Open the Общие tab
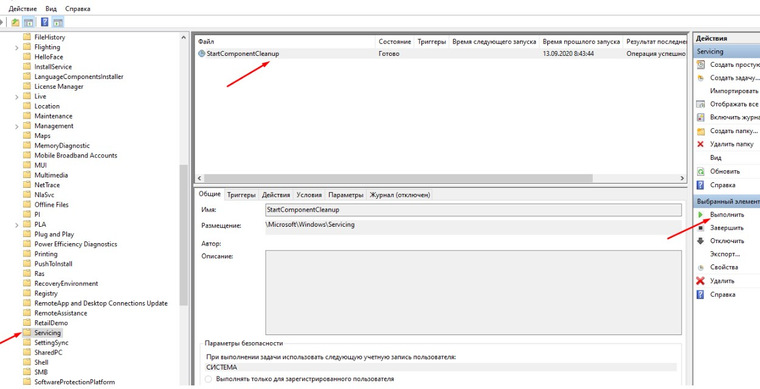The width and height of the screenshot is (760, 389). point(209,194)
